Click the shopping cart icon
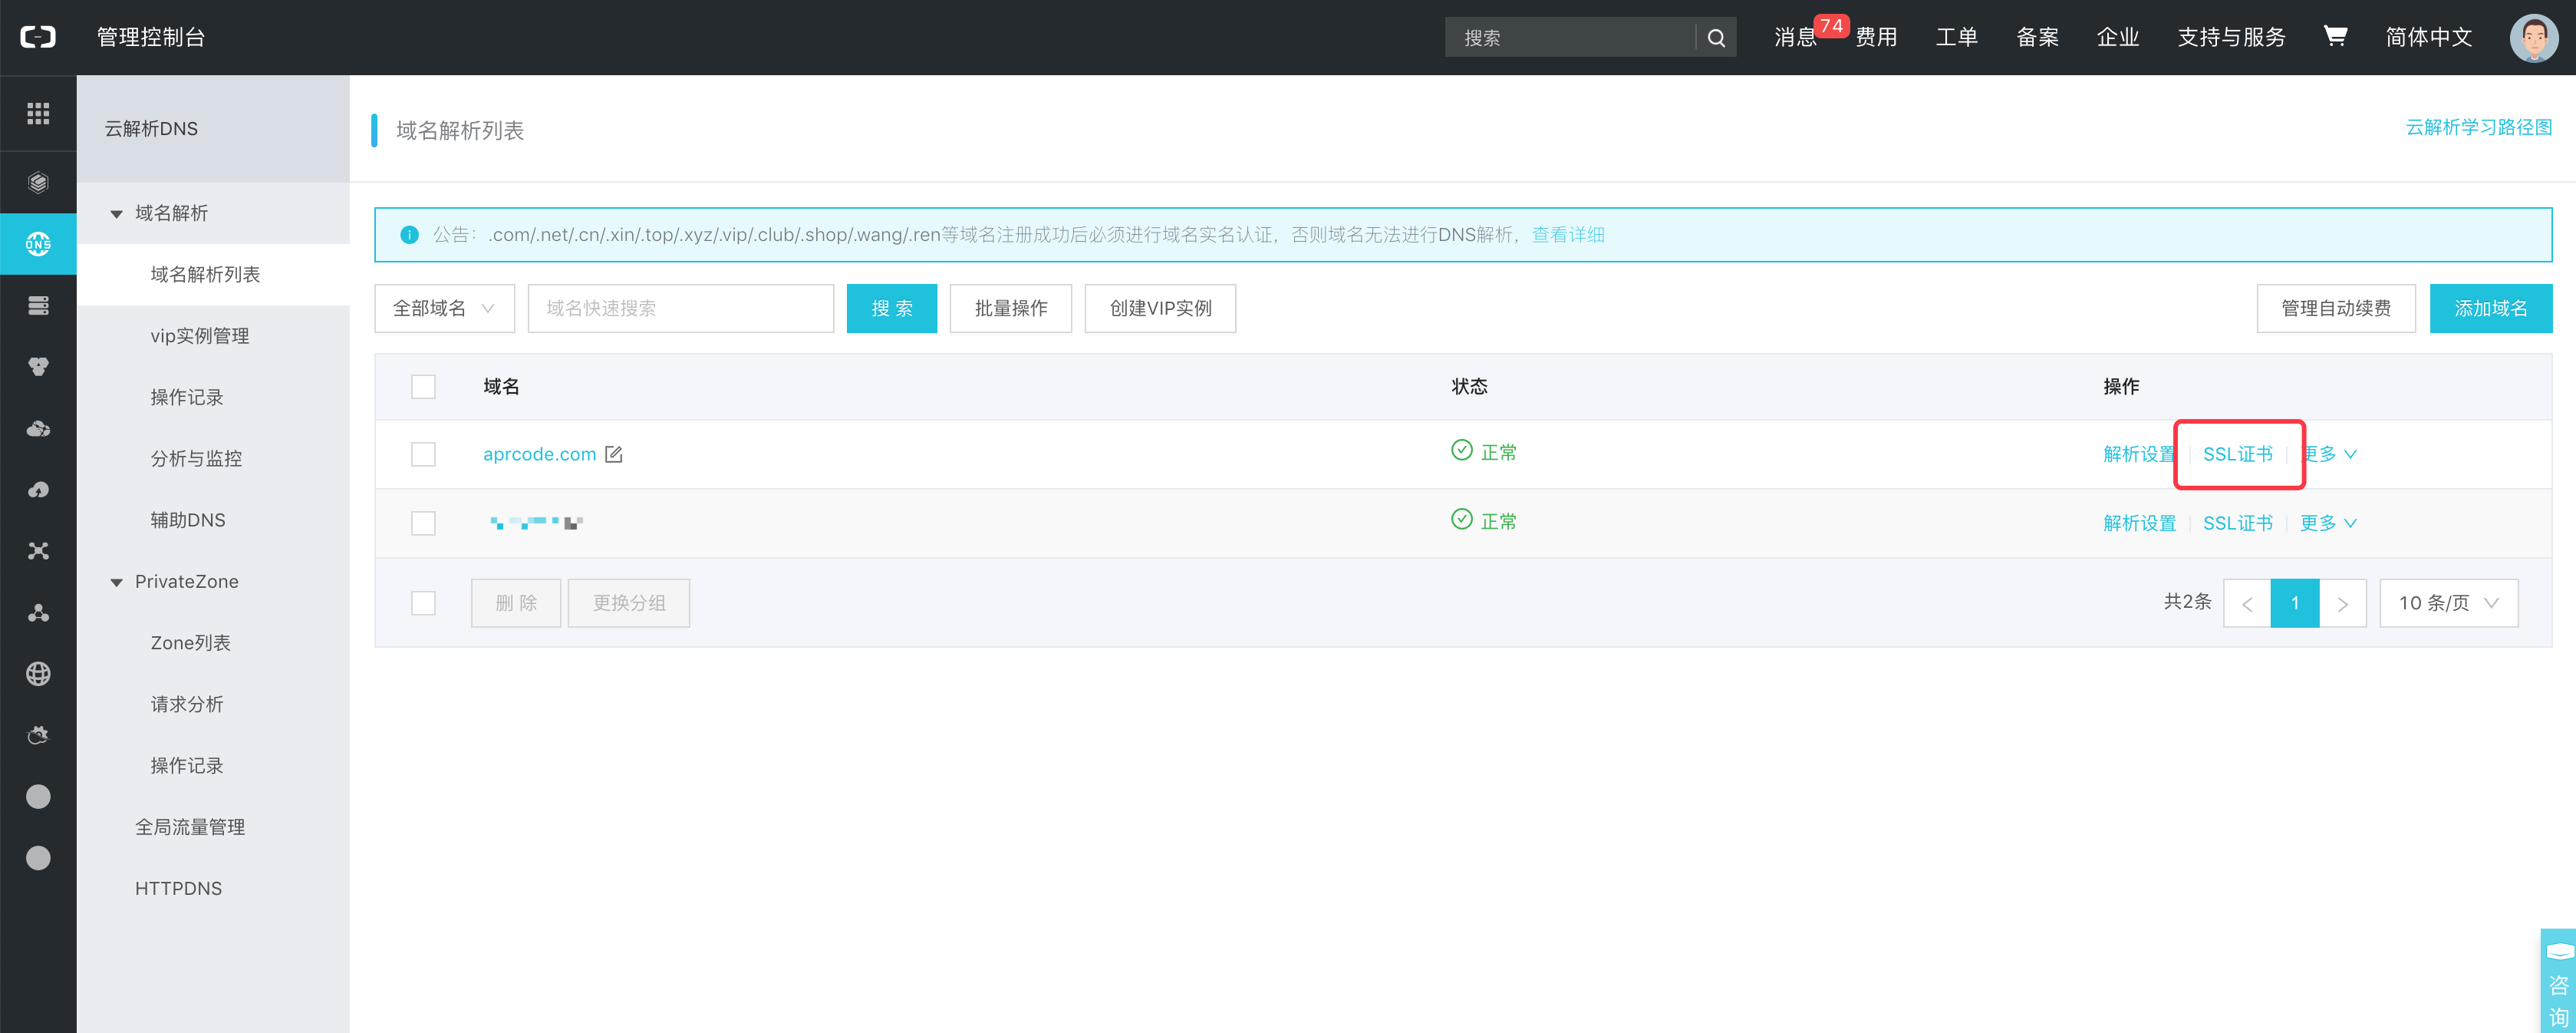The height and width of the screenshot is (1033, 2576). 2334,37
